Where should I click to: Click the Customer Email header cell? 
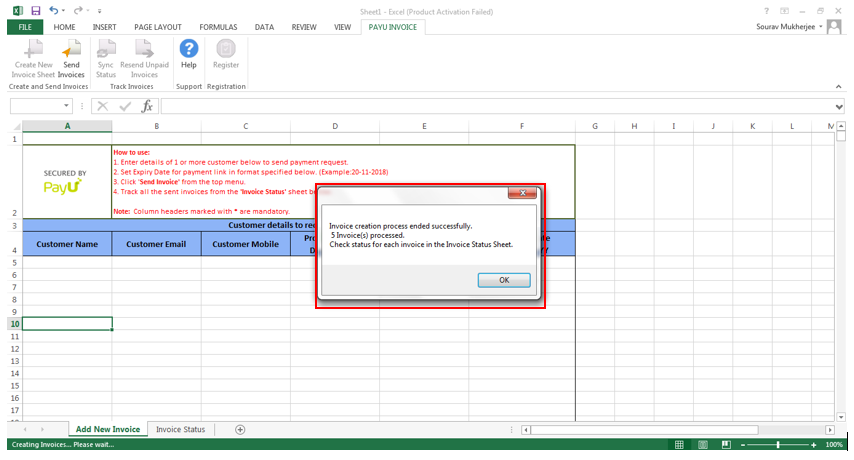(x=156, y=244)
